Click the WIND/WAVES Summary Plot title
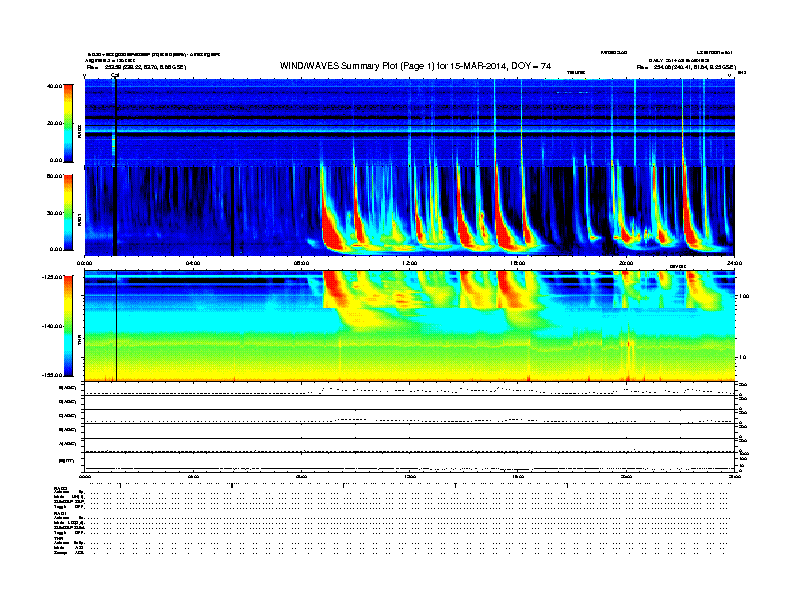Image resolution: width=792 pixels, height=612 pixels. (415, 66)
